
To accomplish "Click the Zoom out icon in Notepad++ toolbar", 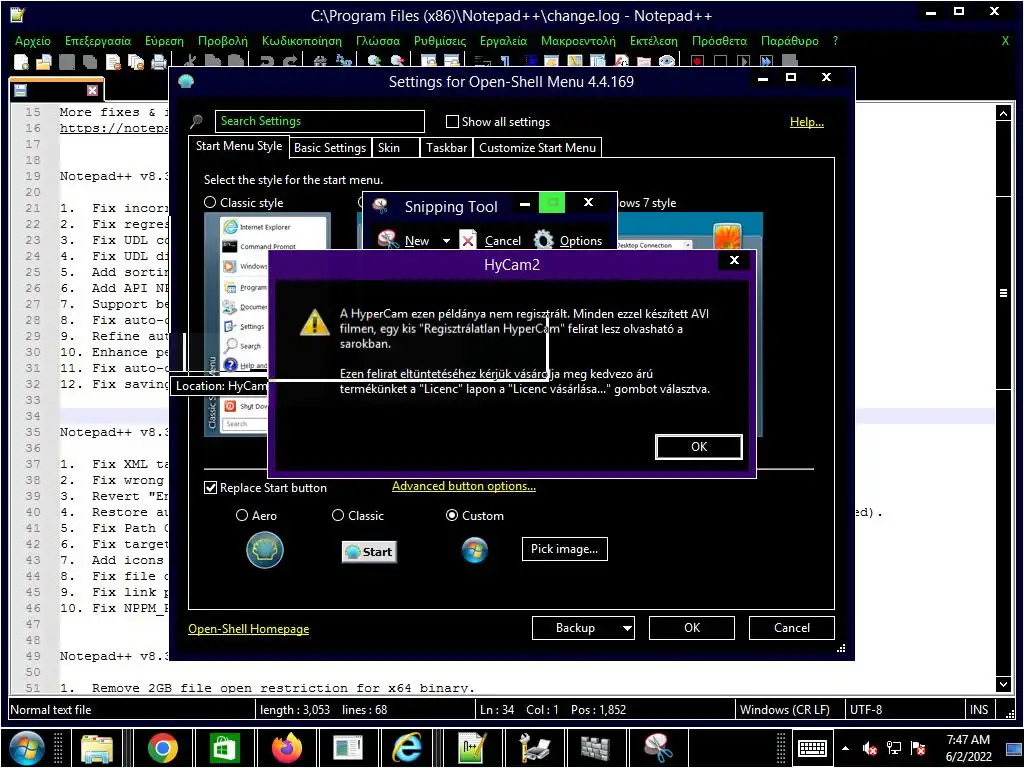I will tap(398, 62).
